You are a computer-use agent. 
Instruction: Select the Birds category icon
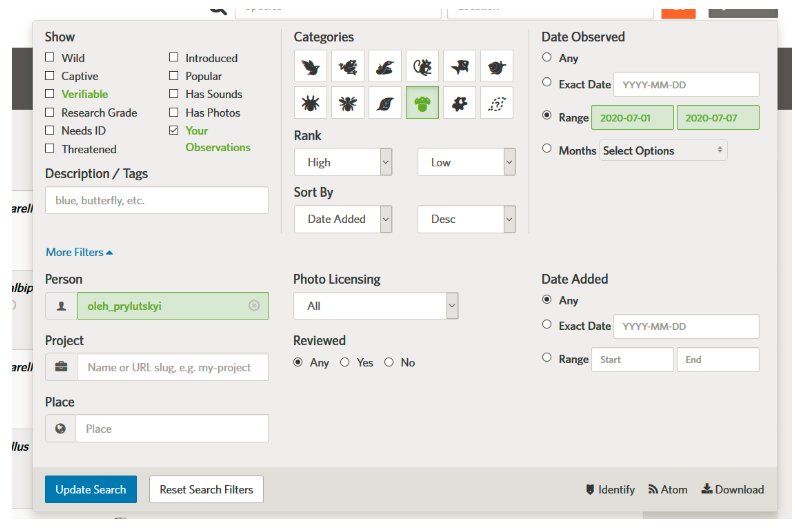[x=310, y=67]
